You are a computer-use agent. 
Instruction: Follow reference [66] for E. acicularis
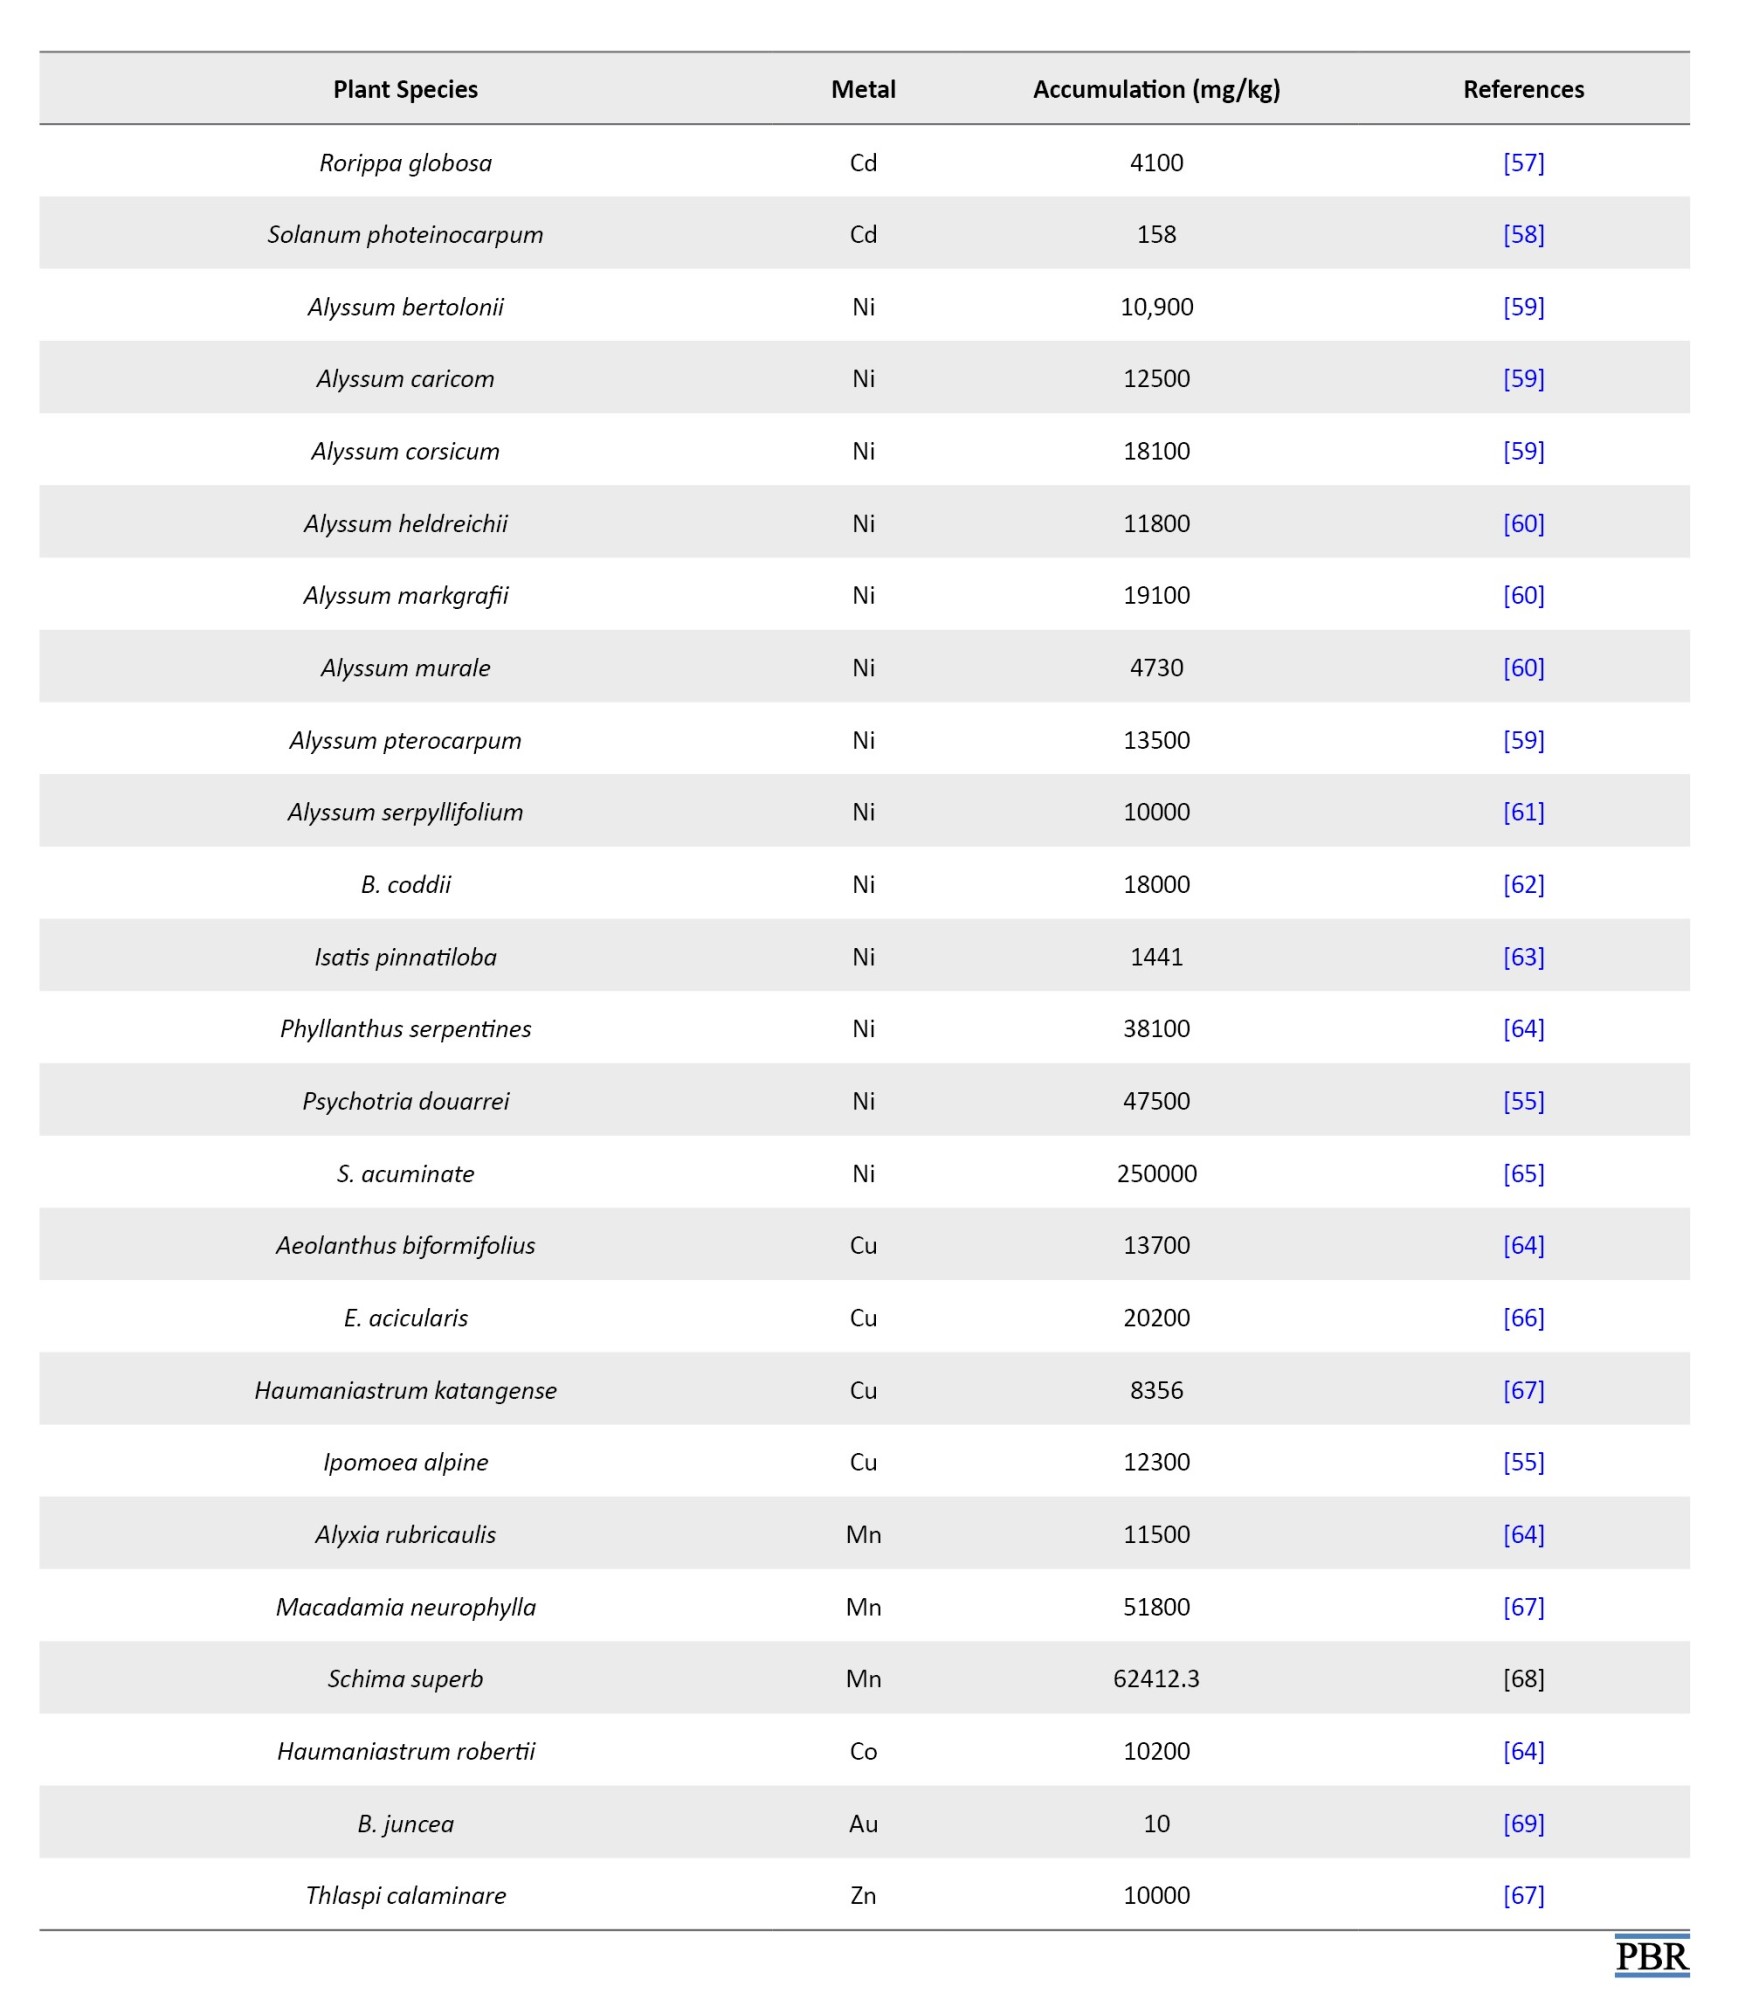pos(1523,1318)
